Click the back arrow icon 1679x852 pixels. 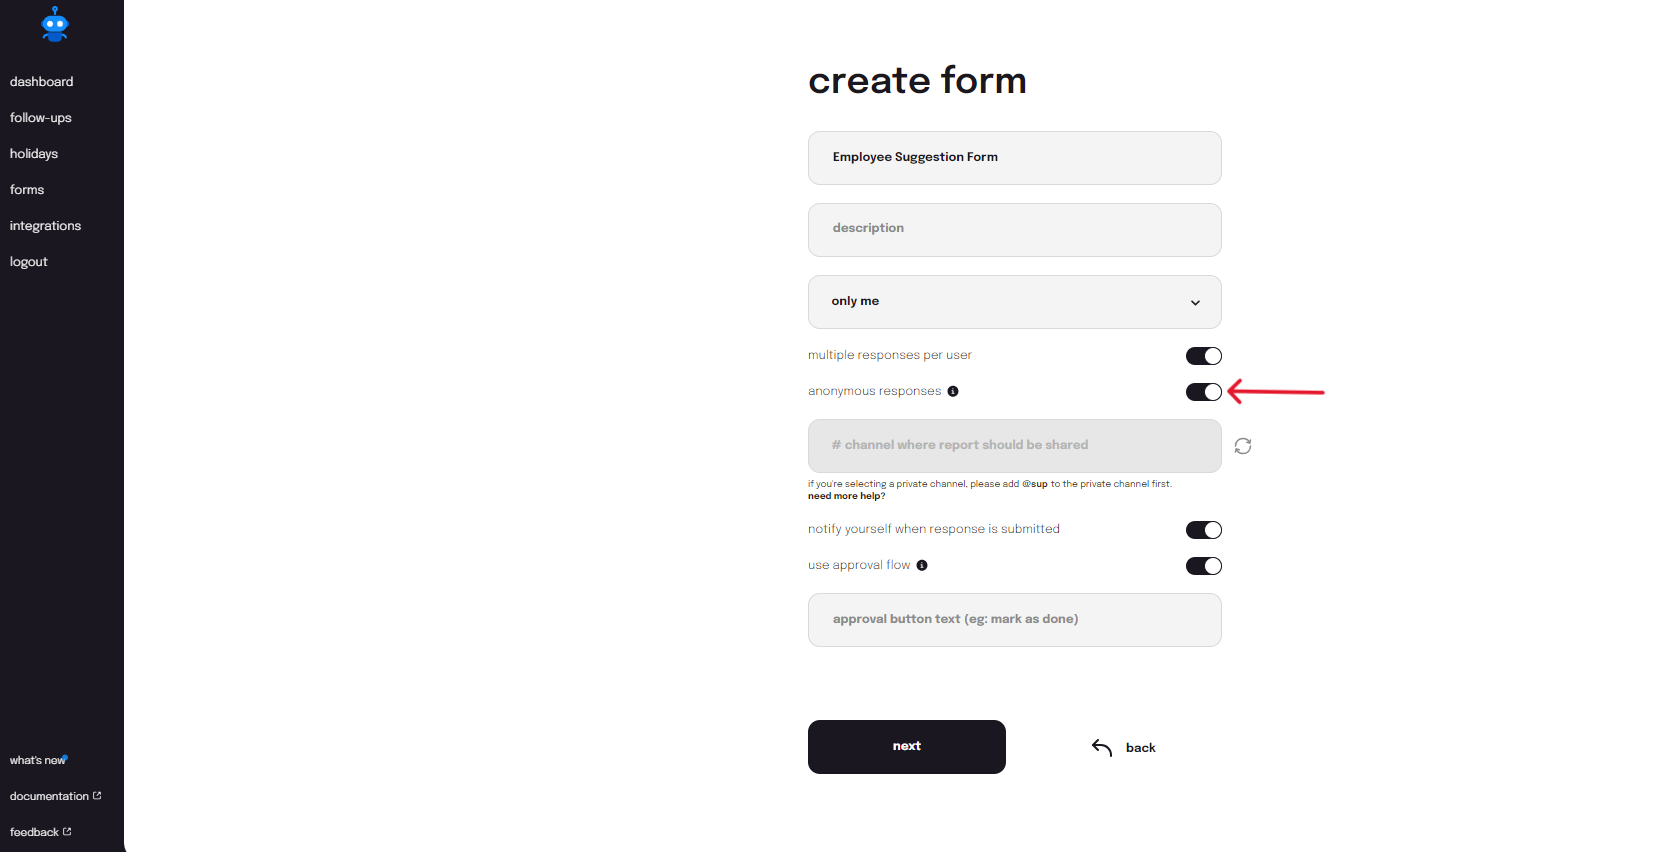tap(1102, 748)
